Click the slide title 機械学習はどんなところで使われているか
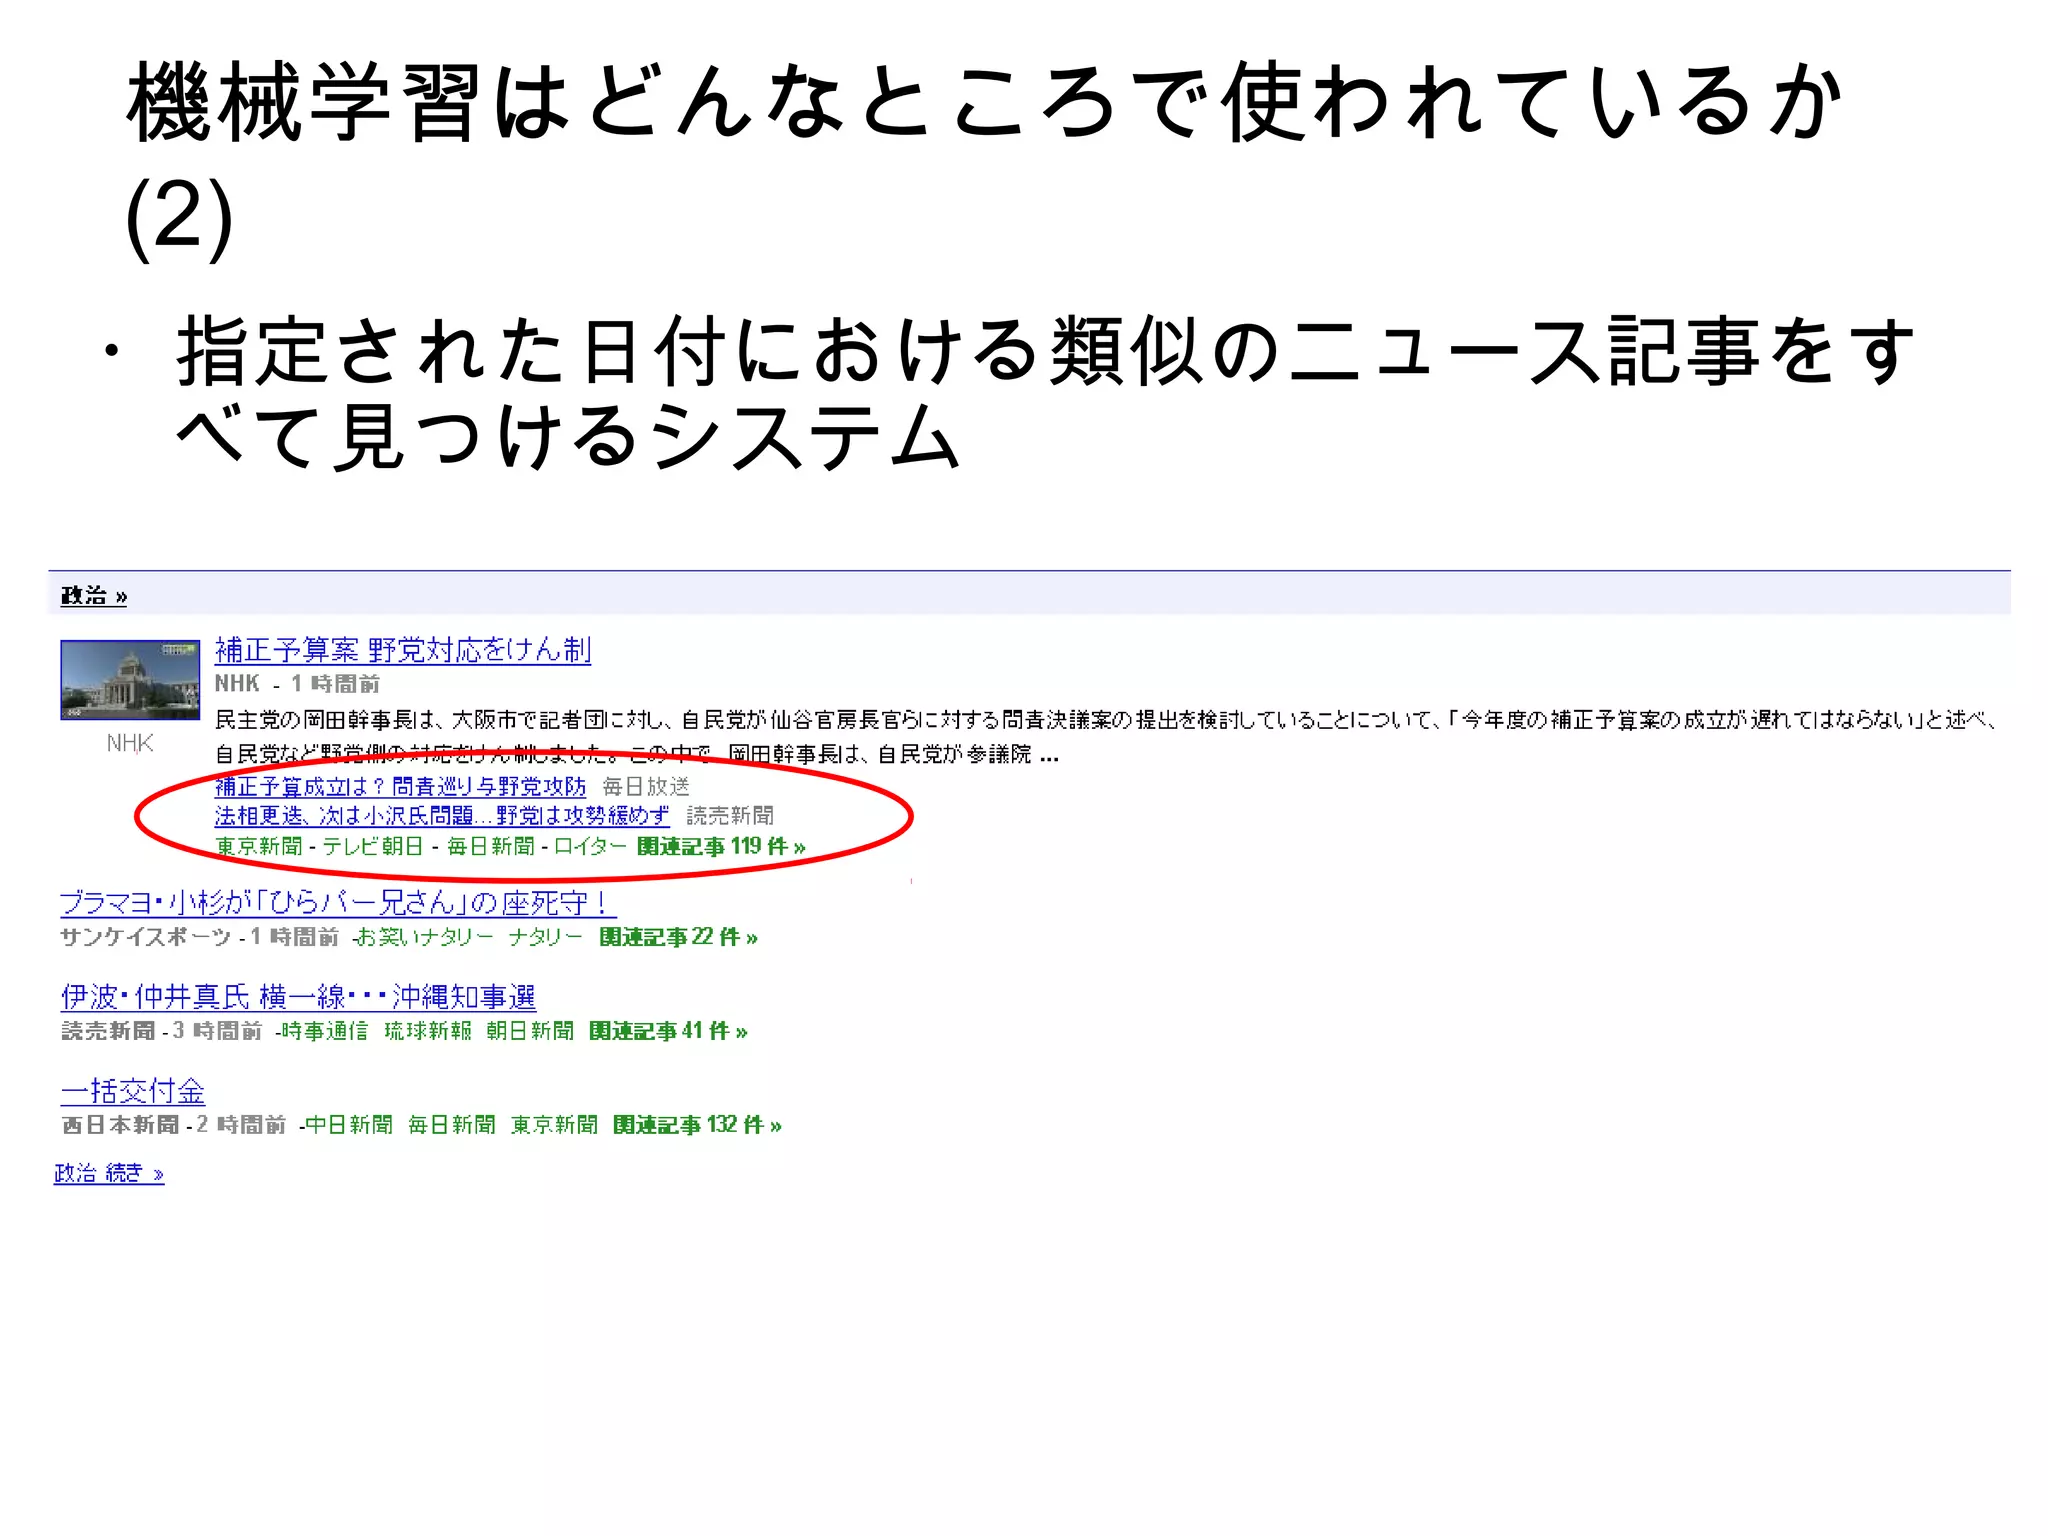 985,102
